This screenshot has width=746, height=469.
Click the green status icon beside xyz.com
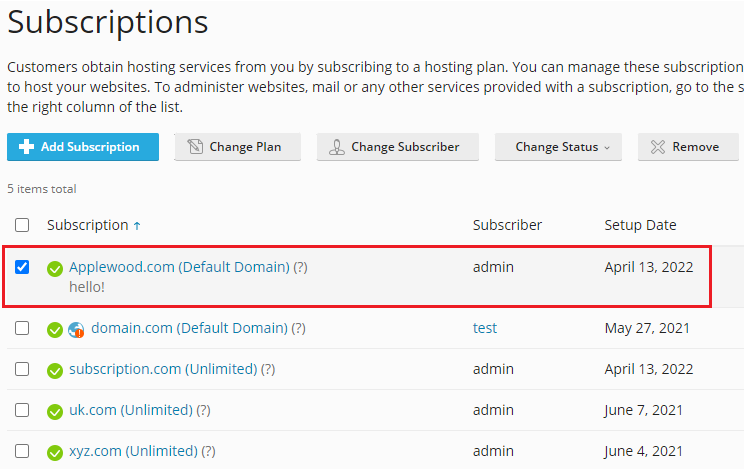pyautogui.click(x=55, y=452)
